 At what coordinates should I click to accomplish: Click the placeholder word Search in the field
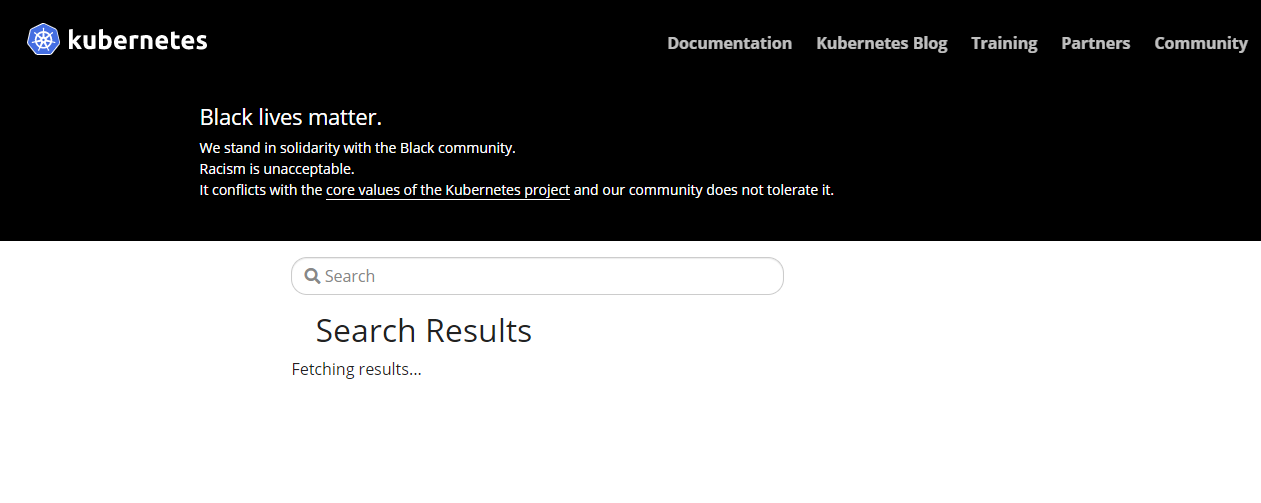point(350,276)
